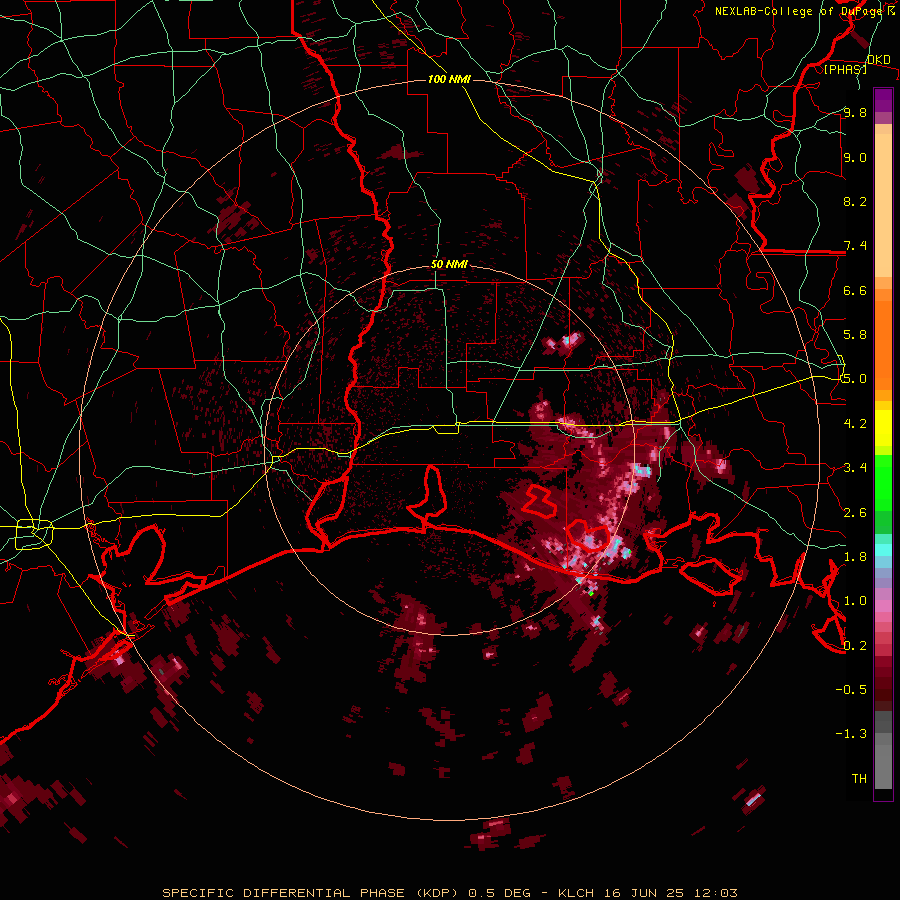Click the 100 NMI range ring label

pos(449,79)
